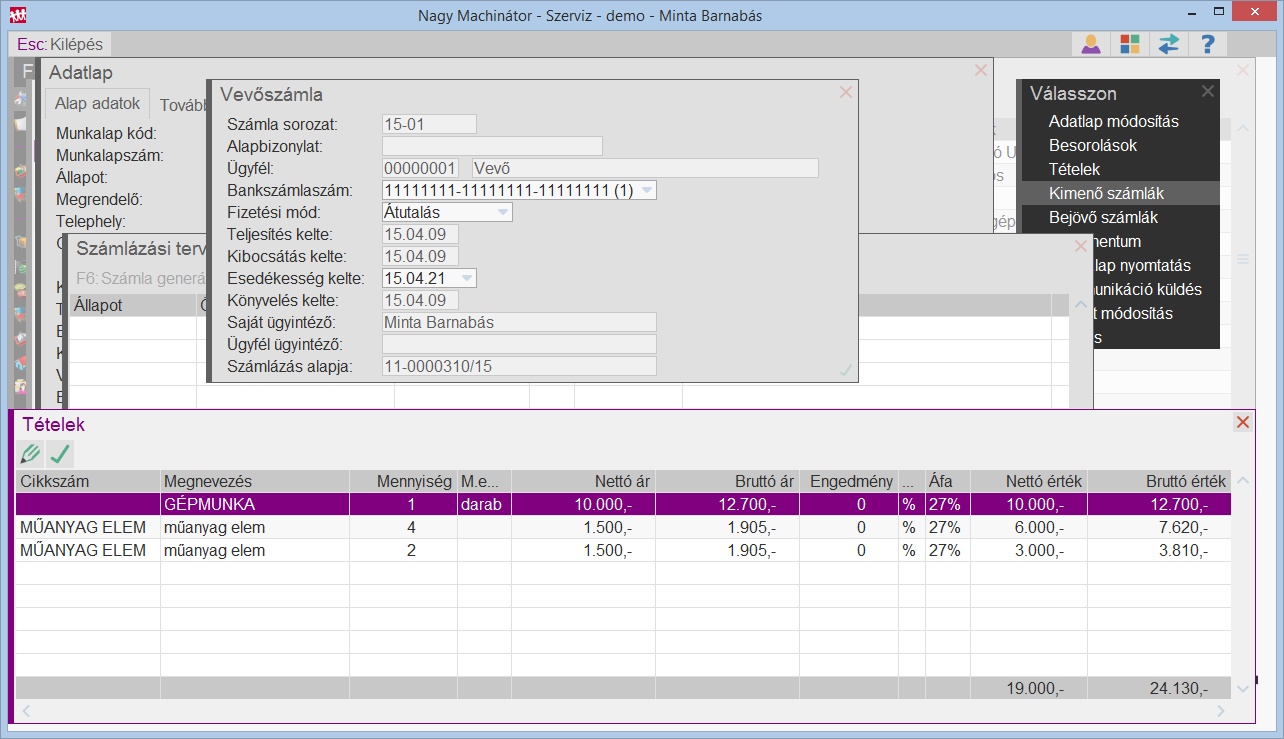Choose Tételek in the Válasszon menu
Image resolution: width=1284 pixels, height=739 pixels.
point(1074,170)
